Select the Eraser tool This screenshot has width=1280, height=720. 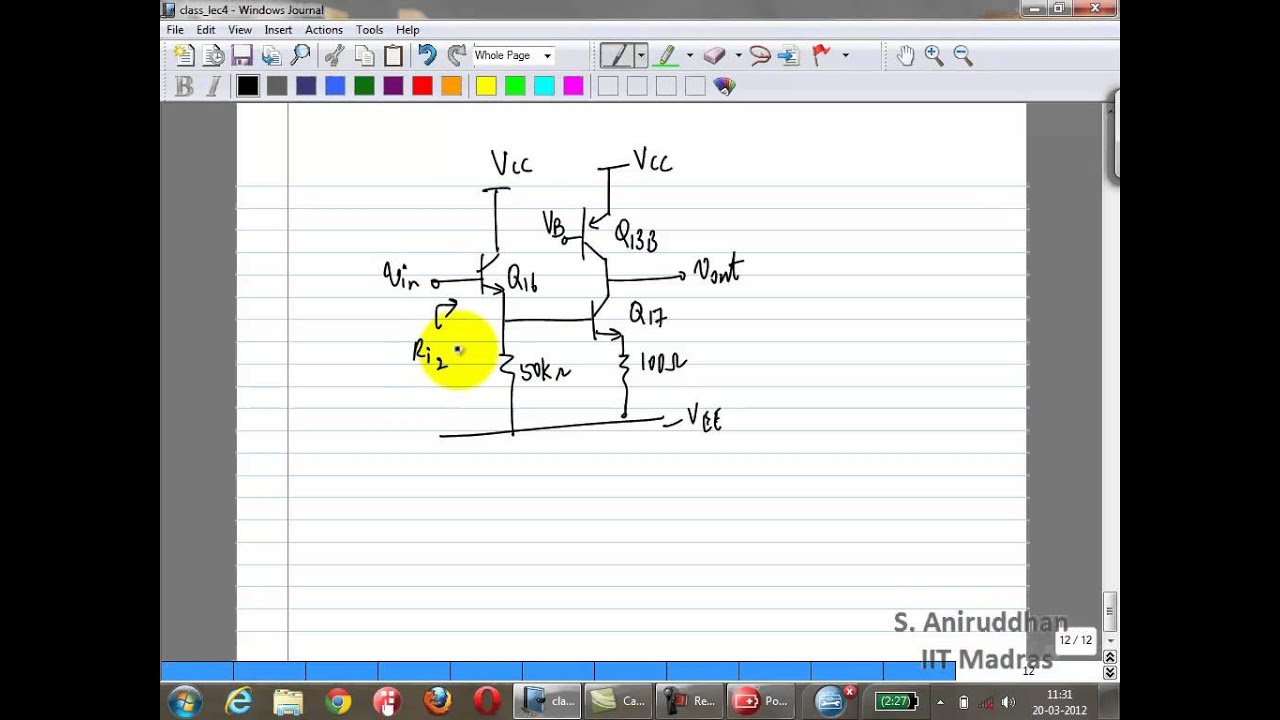click(x=714, y=56)
